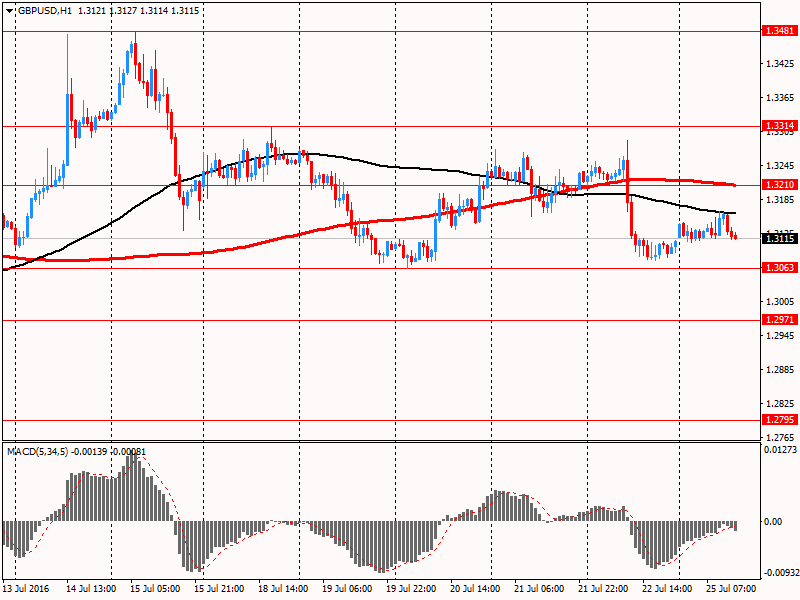Image resolution: width=800 pixels, height=600 pixels.
Task: Click the MACD reading -0.00139 value
Action: point(89,452)
